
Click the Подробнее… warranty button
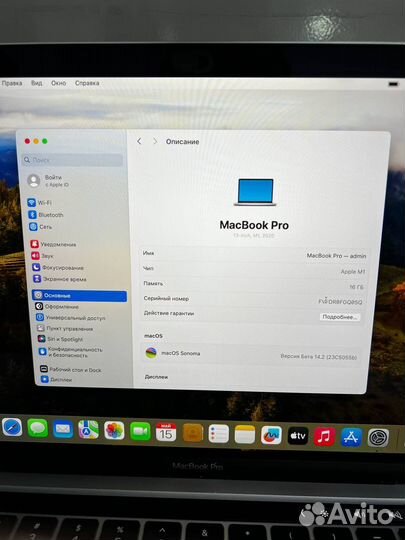click(340, 317)
